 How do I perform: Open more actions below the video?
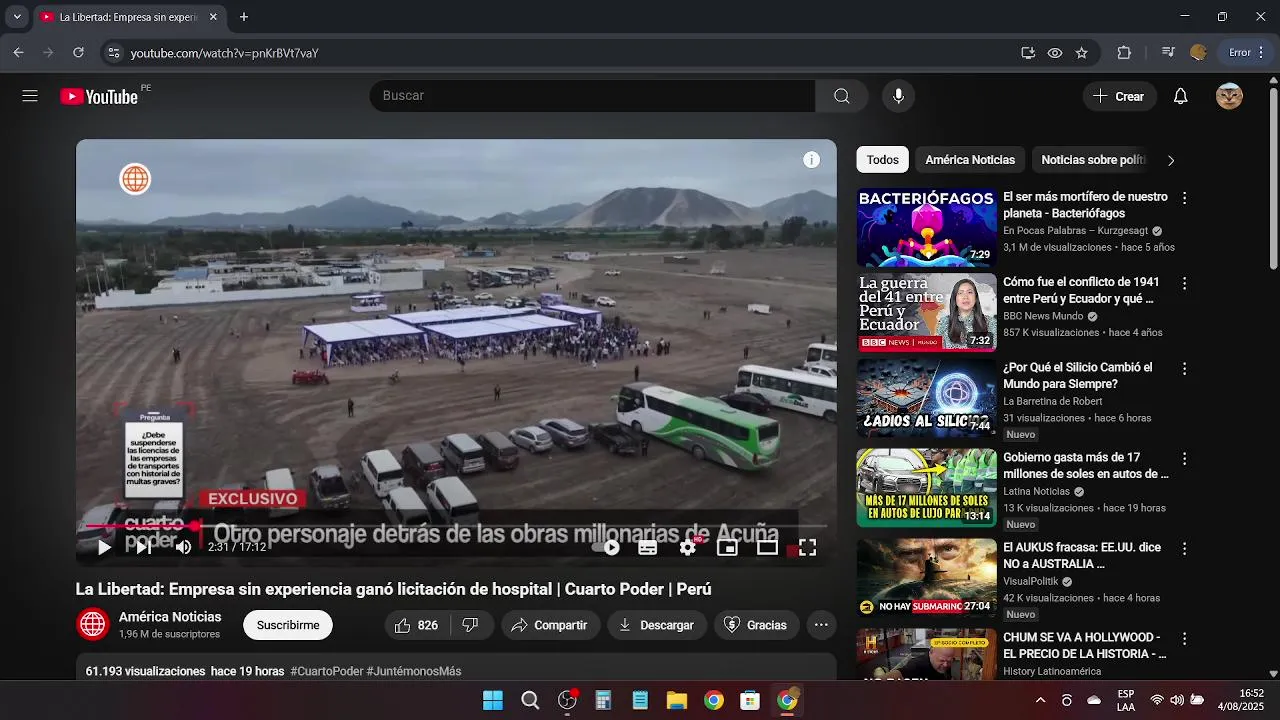(821, 625)
